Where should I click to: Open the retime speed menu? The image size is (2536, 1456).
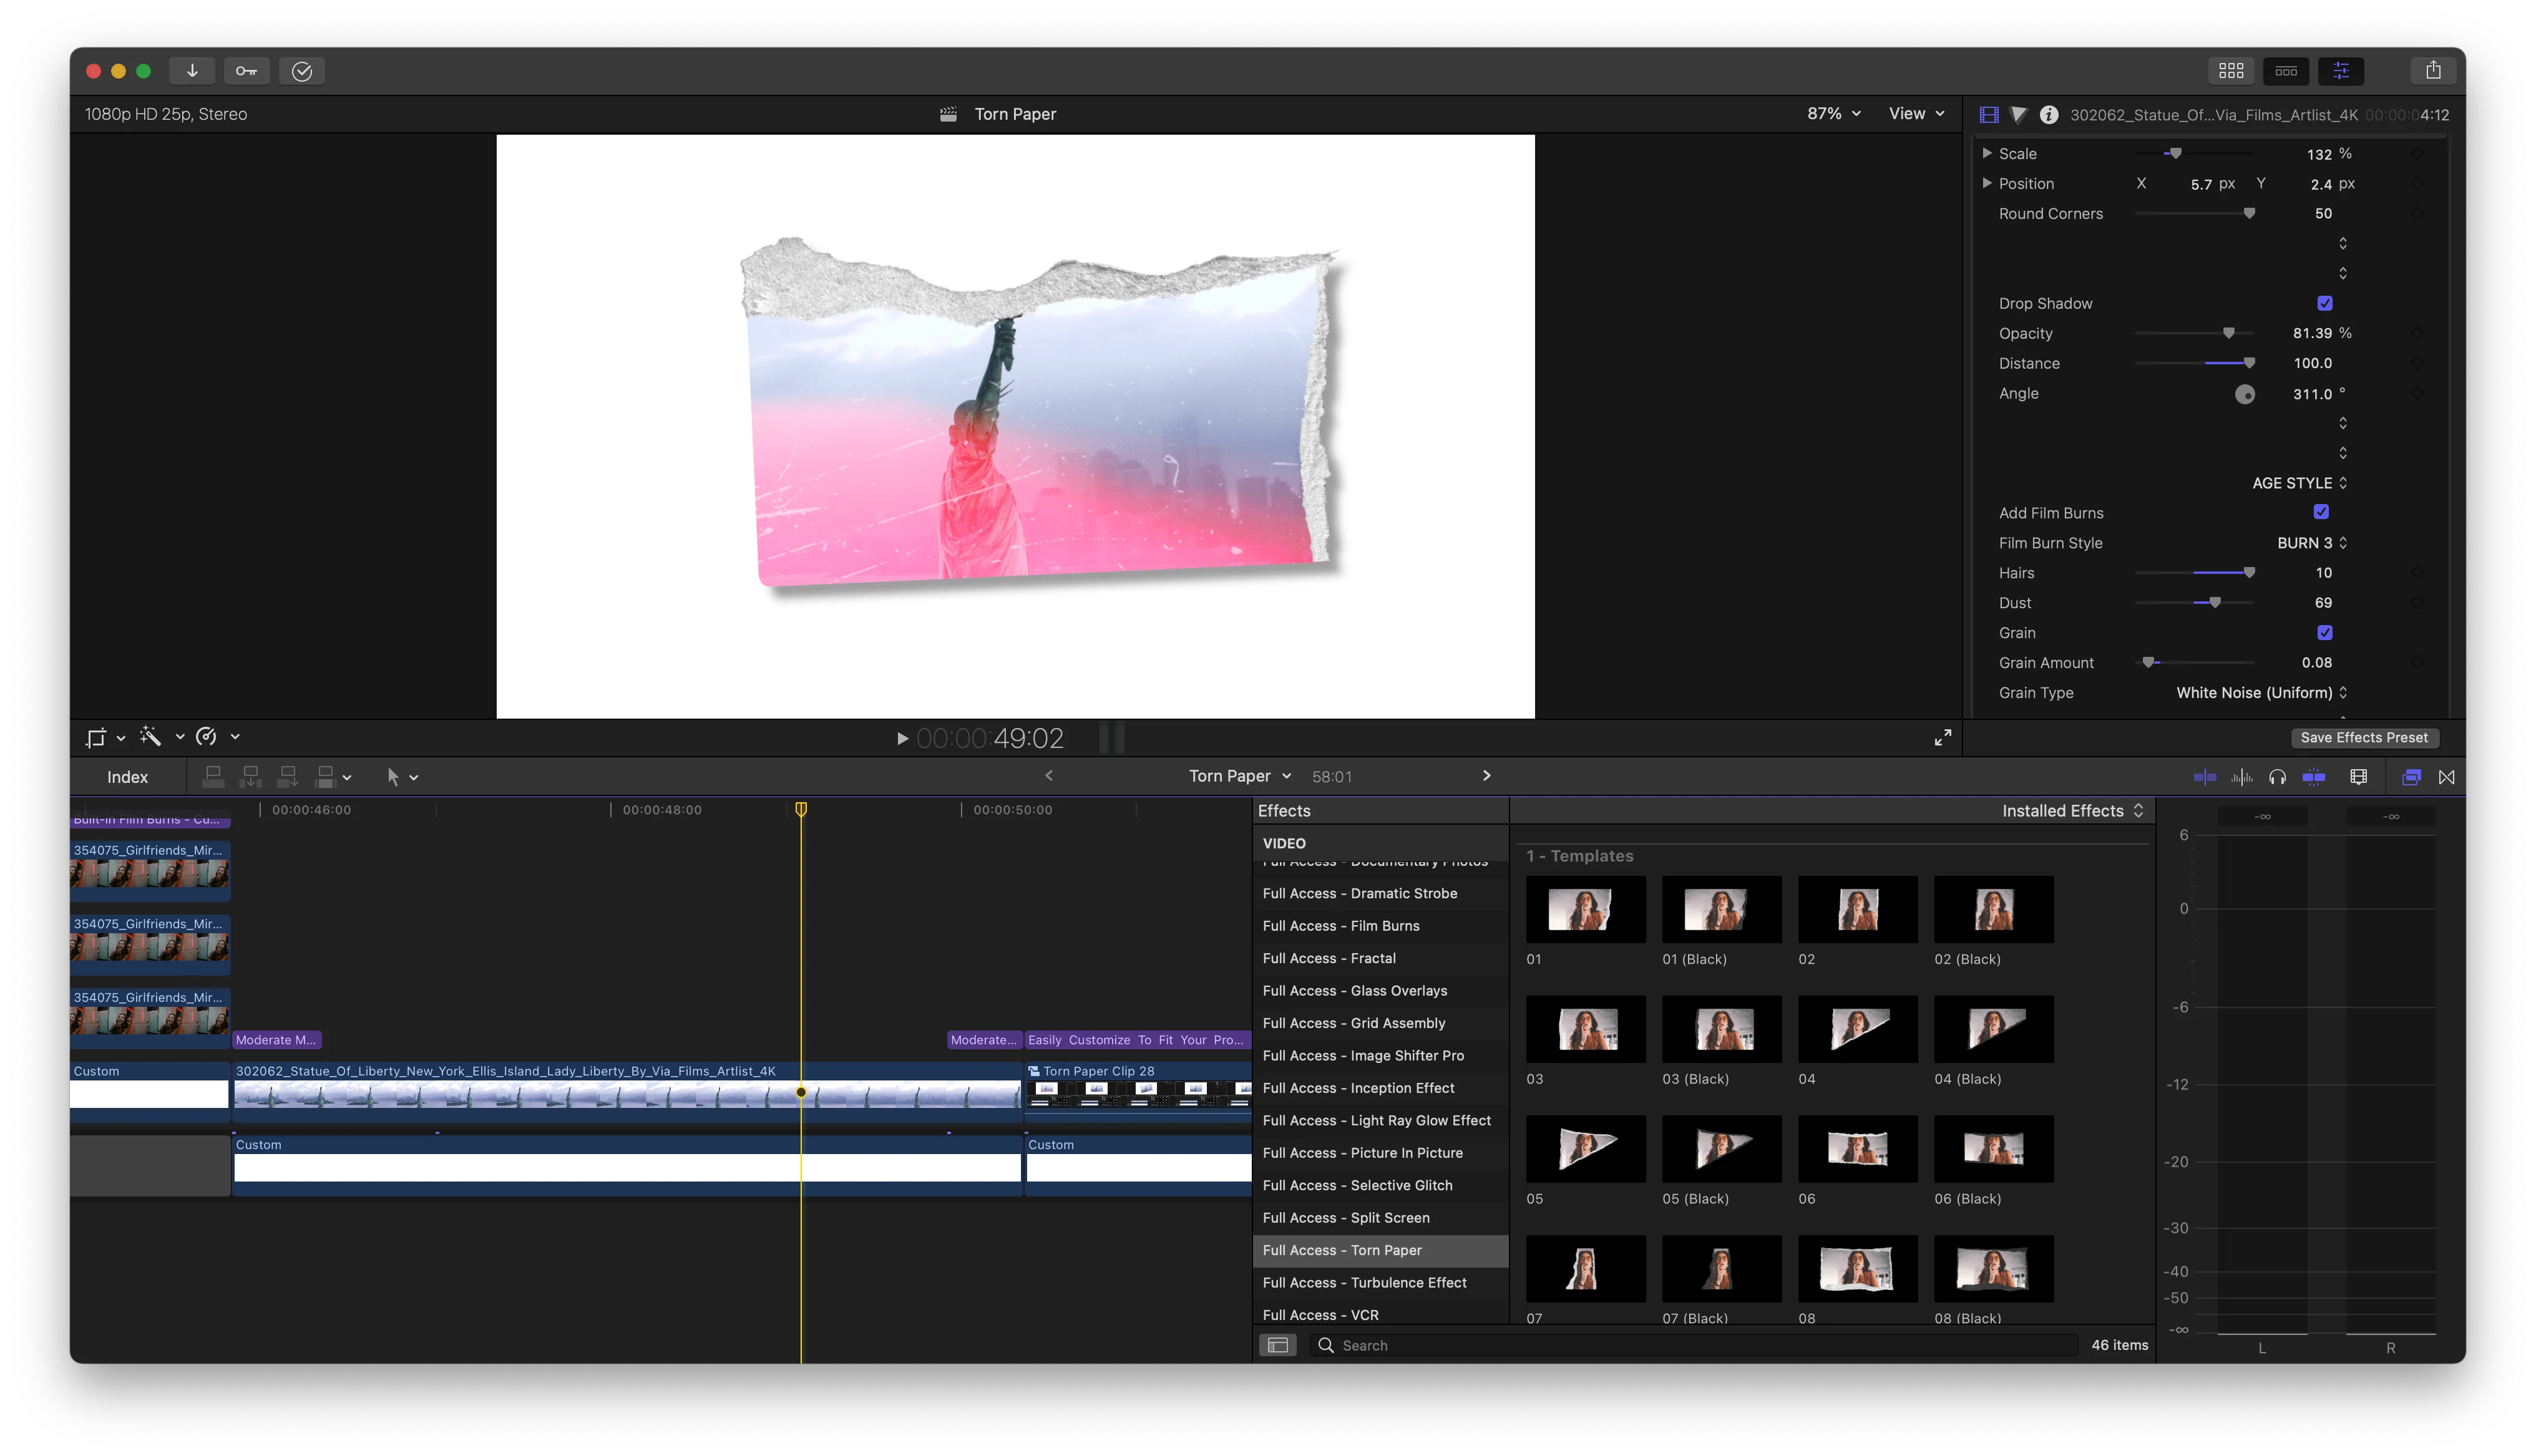coord(217,737)
